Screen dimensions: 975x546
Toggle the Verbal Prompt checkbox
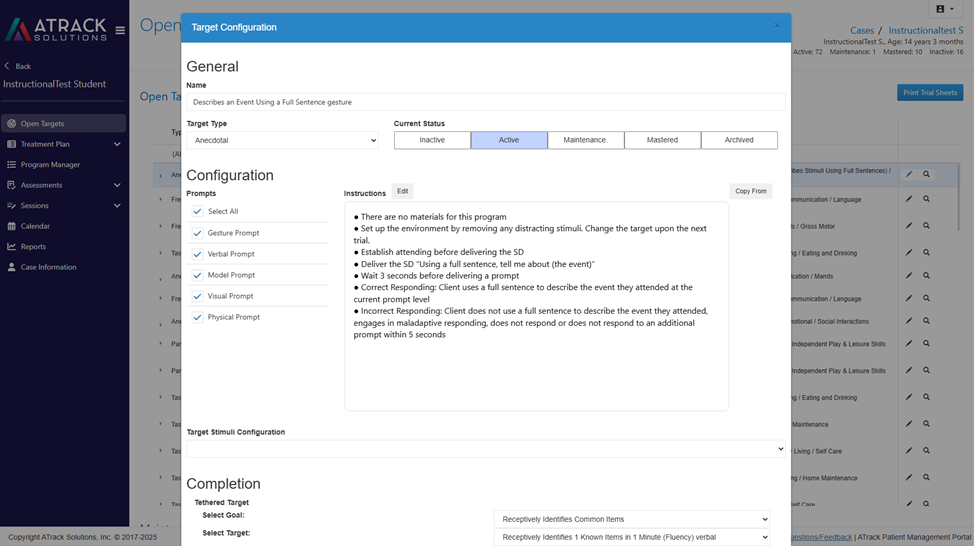(x=197, y=254)
